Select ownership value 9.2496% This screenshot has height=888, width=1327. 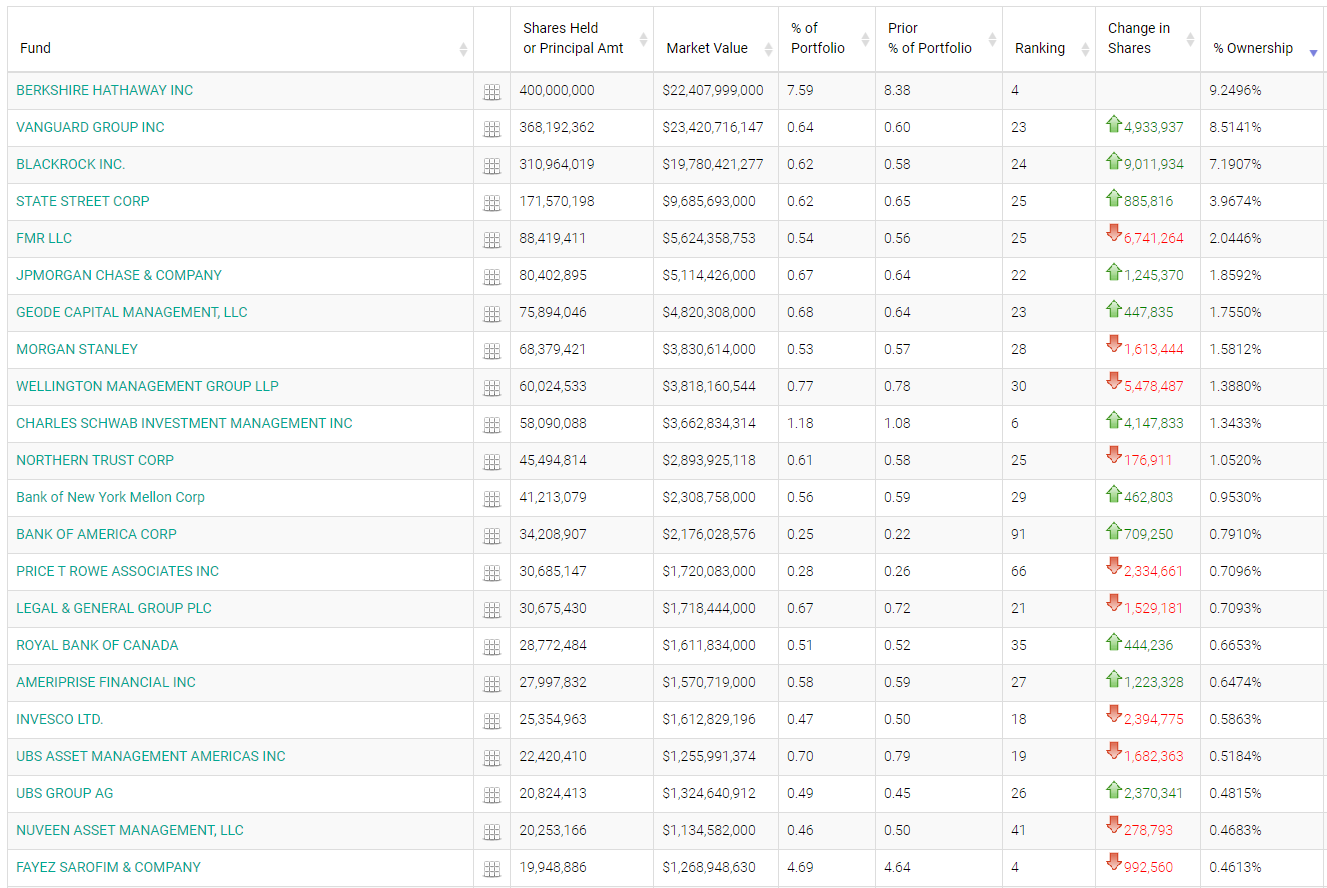coord(1235,90)
